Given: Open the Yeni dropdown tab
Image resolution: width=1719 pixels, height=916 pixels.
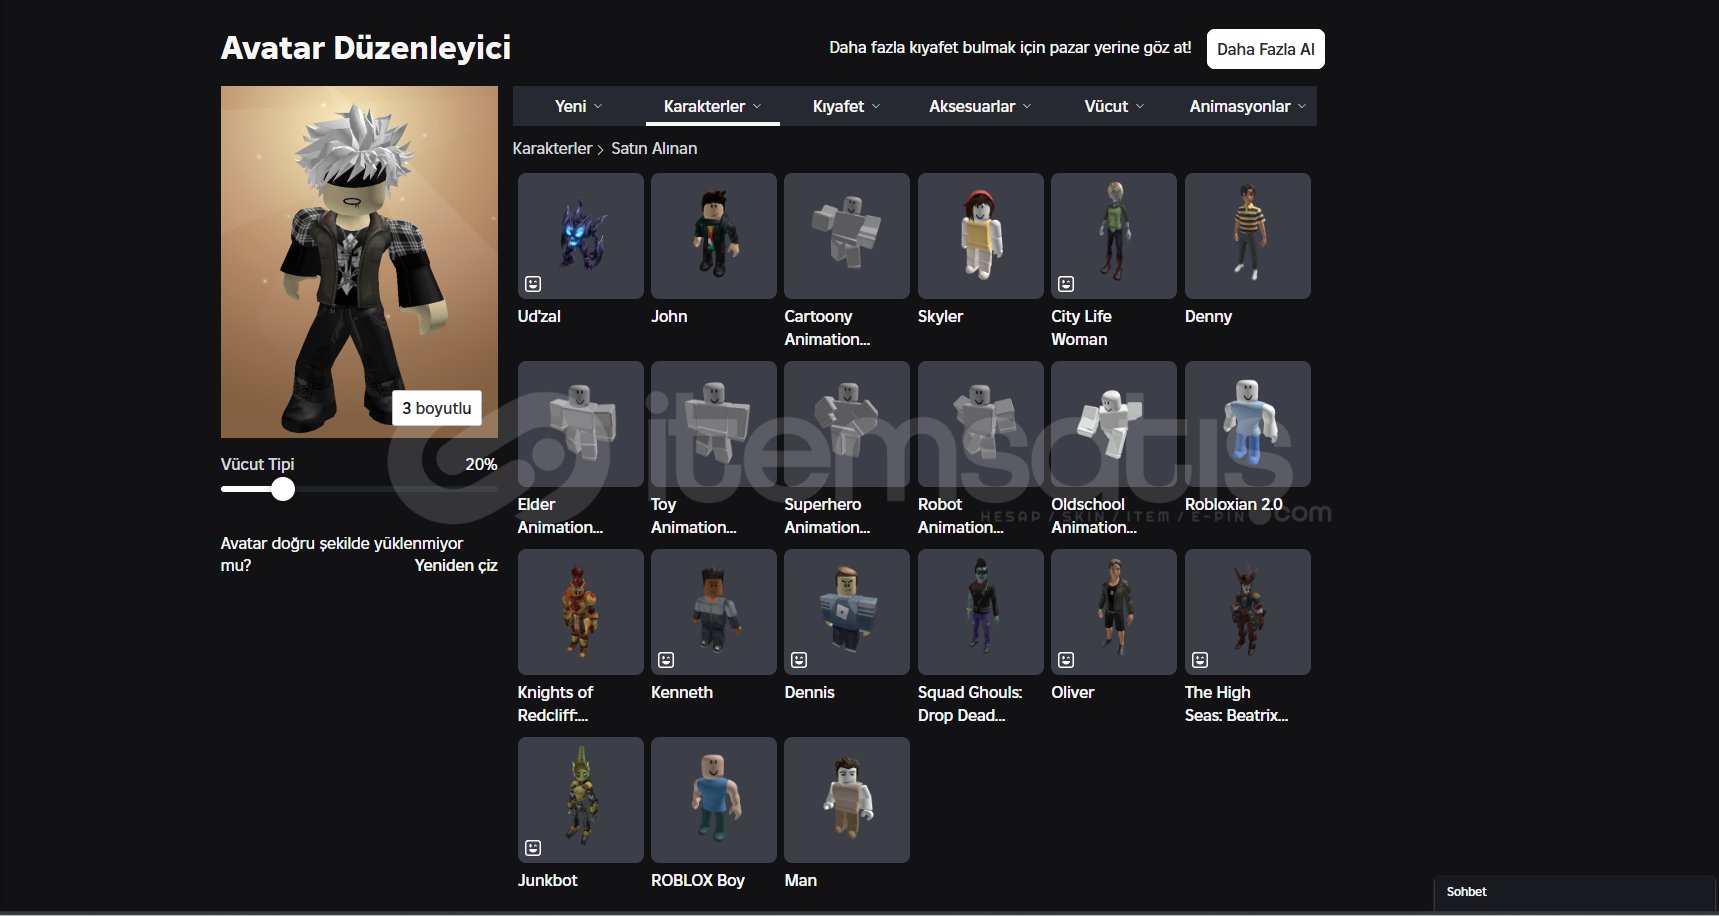Looking at the screenshot, I should click(579, 106).
